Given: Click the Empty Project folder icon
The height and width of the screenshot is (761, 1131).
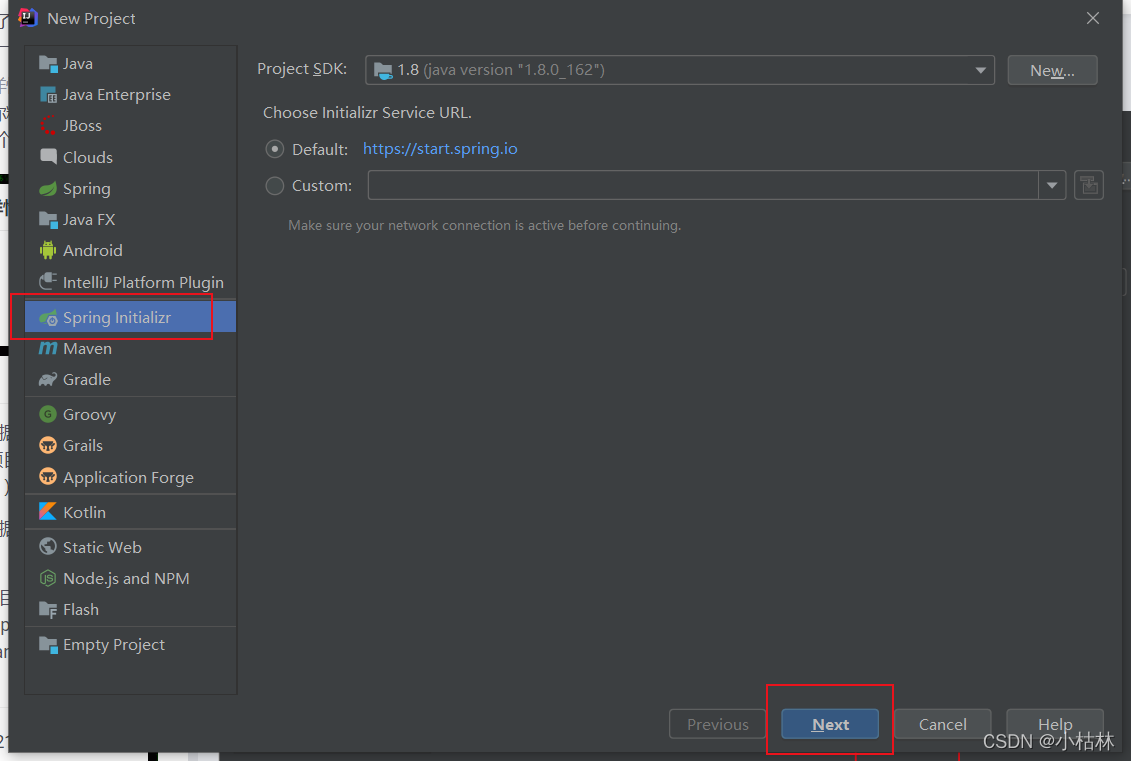Looking at the screenshot, I should pos(48,644).
